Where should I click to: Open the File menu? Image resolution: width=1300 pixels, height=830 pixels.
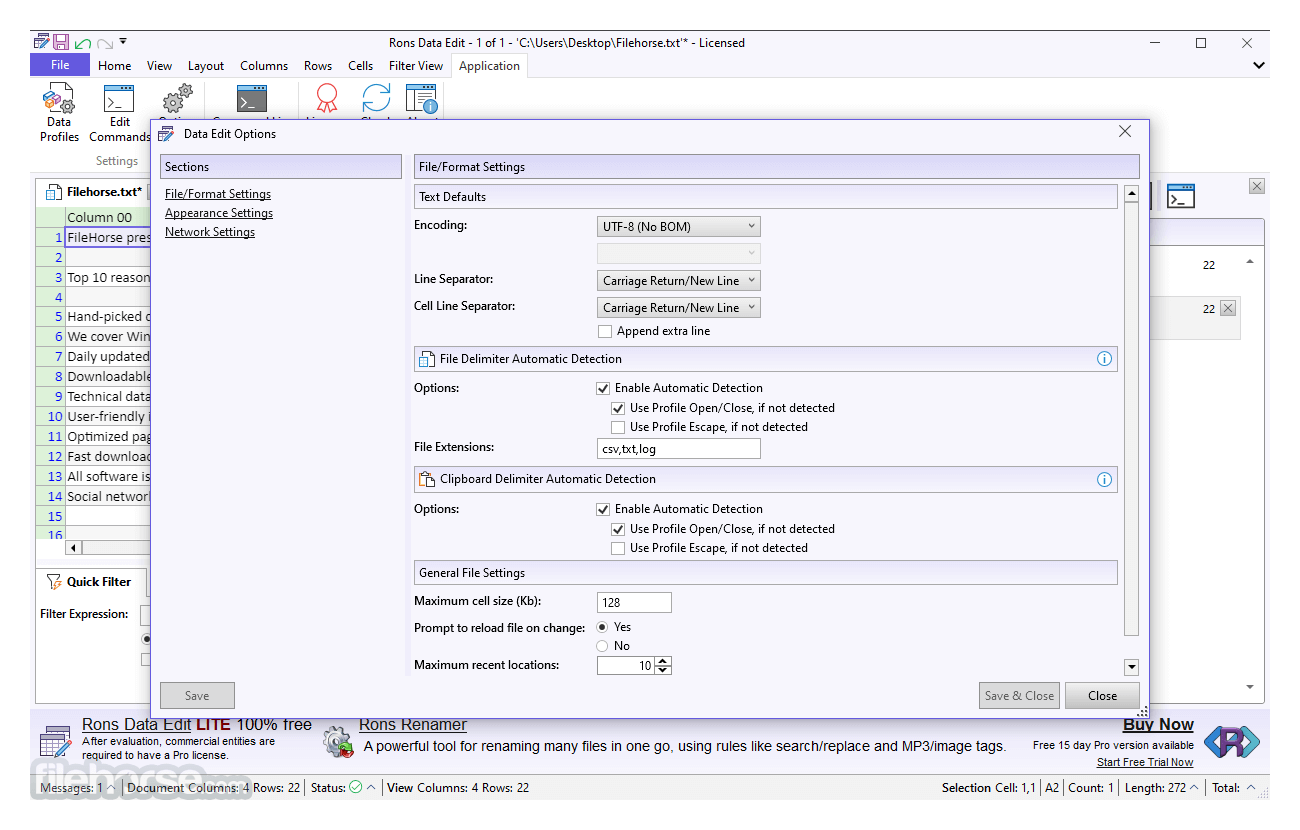click(x=60, y=65)
